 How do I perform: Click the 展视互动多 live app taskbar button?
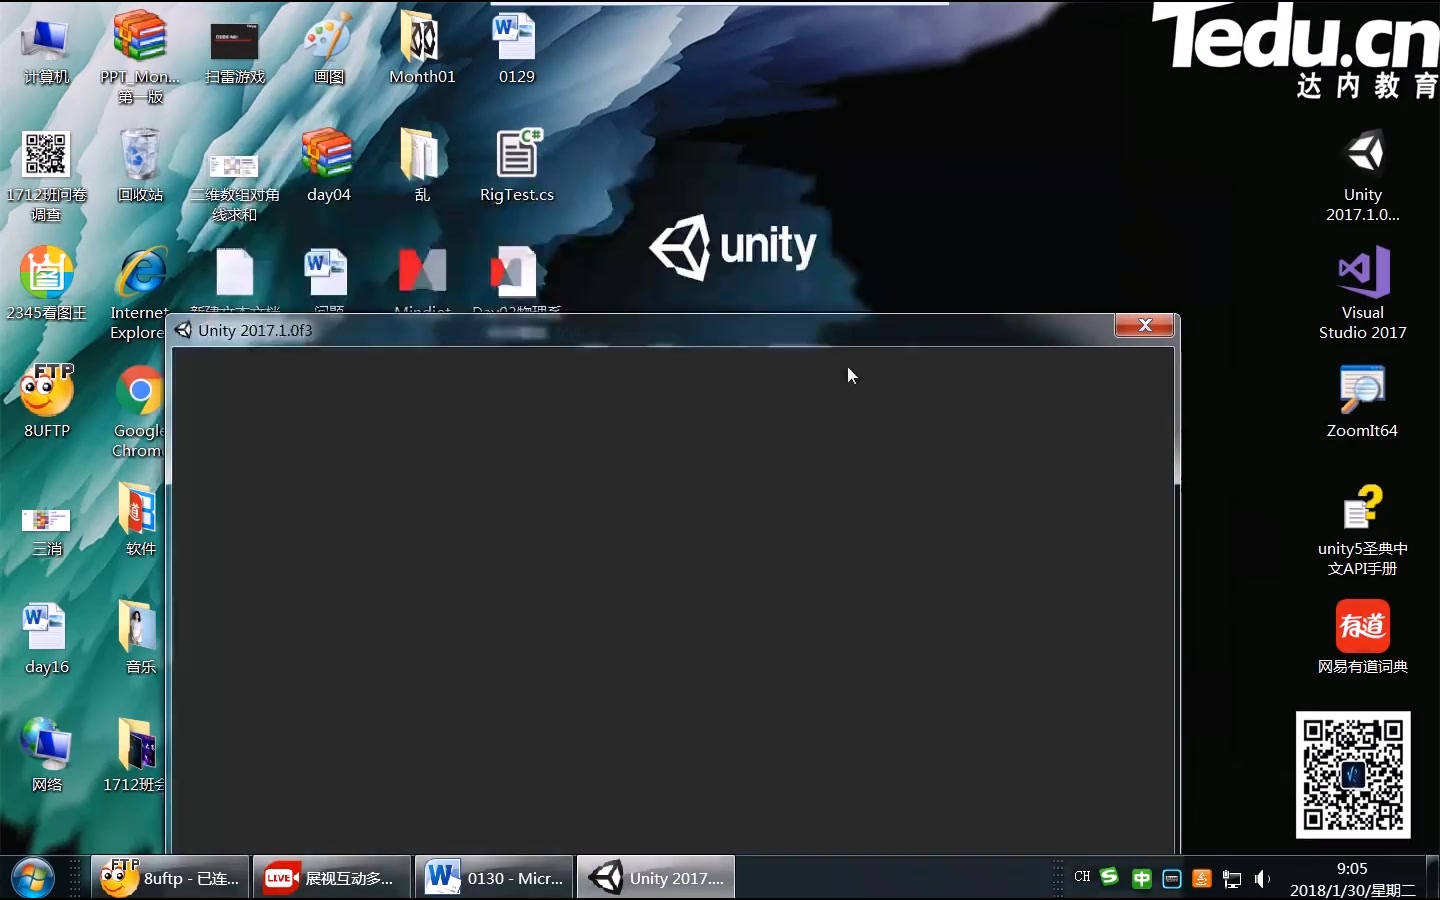330,877
